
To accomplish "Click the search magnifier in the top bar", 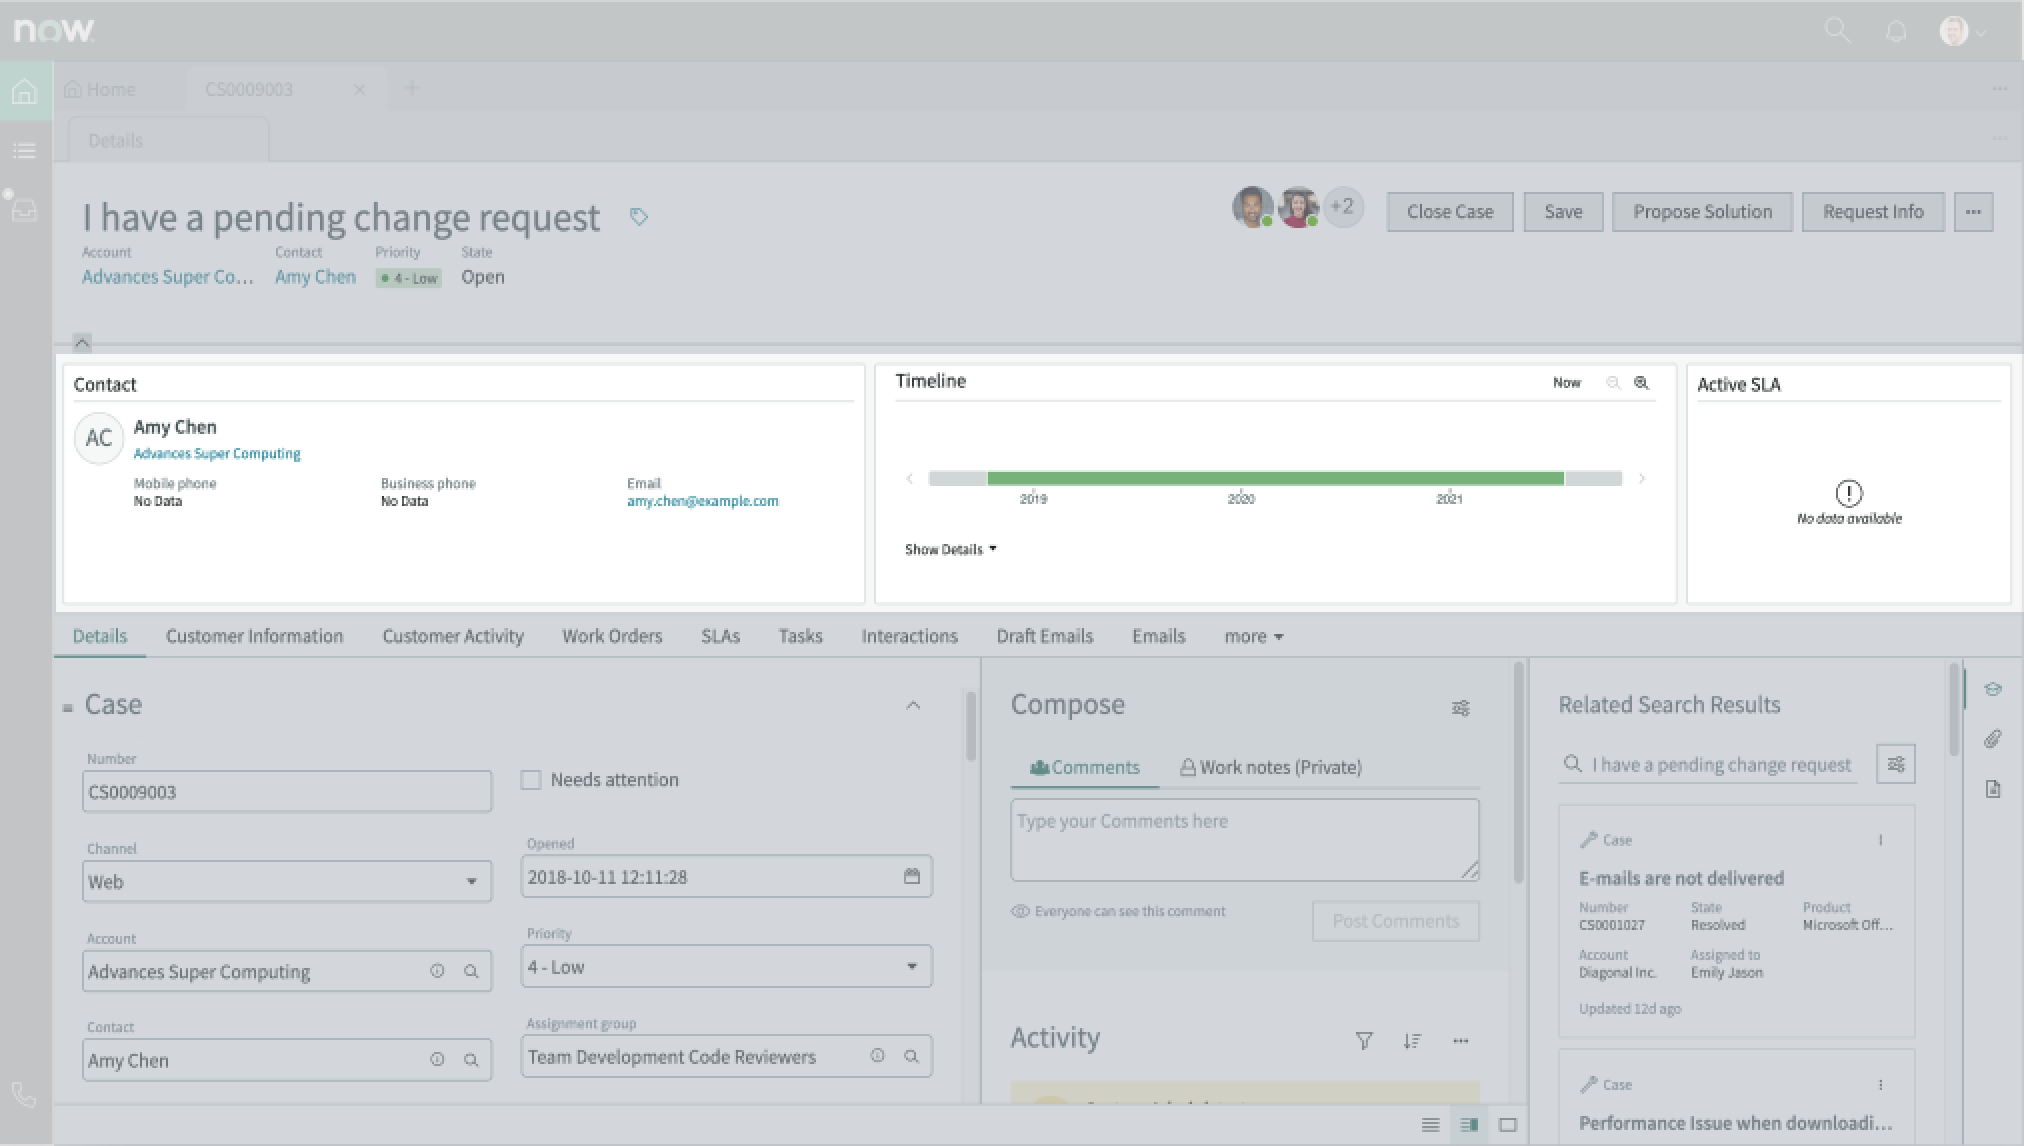I will click(1838, 30).
